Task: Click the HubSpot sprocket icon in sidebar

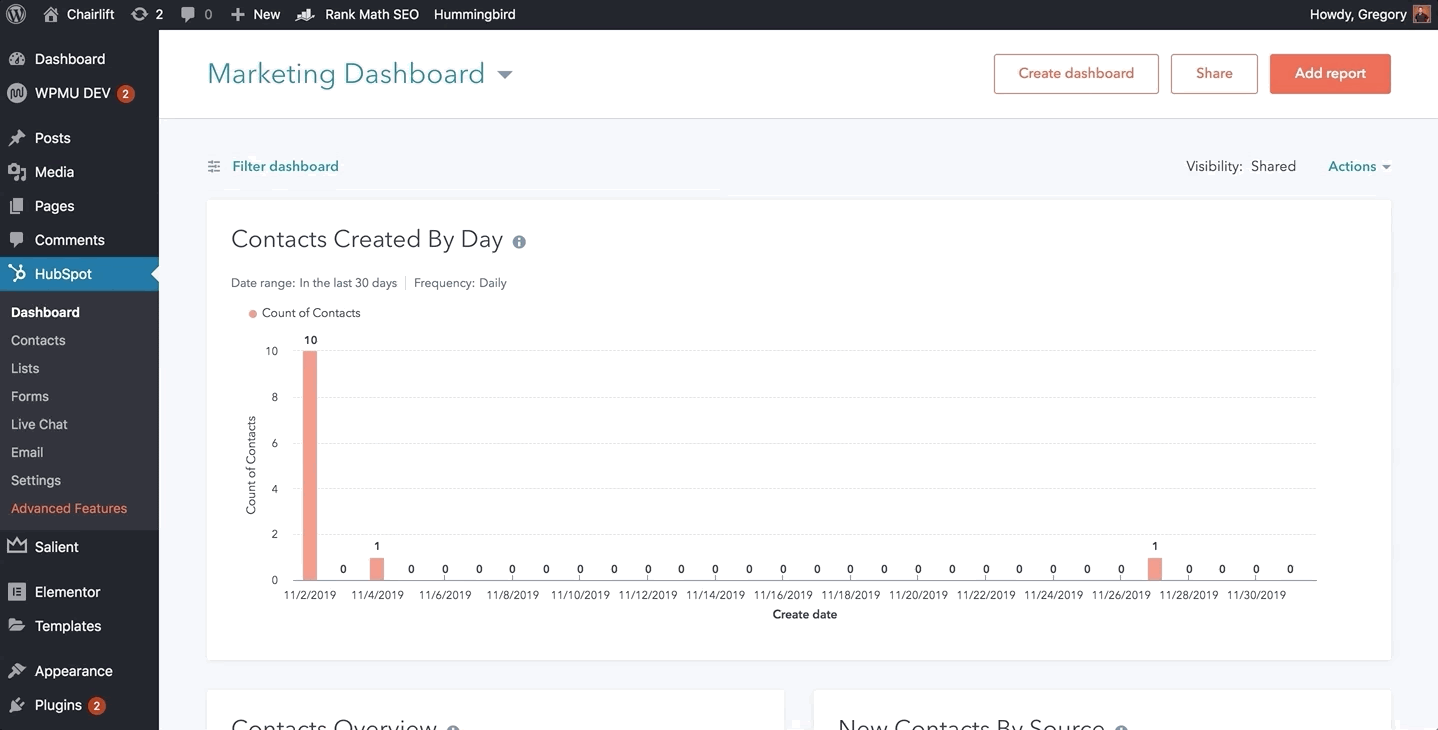Action: point(17,274)
